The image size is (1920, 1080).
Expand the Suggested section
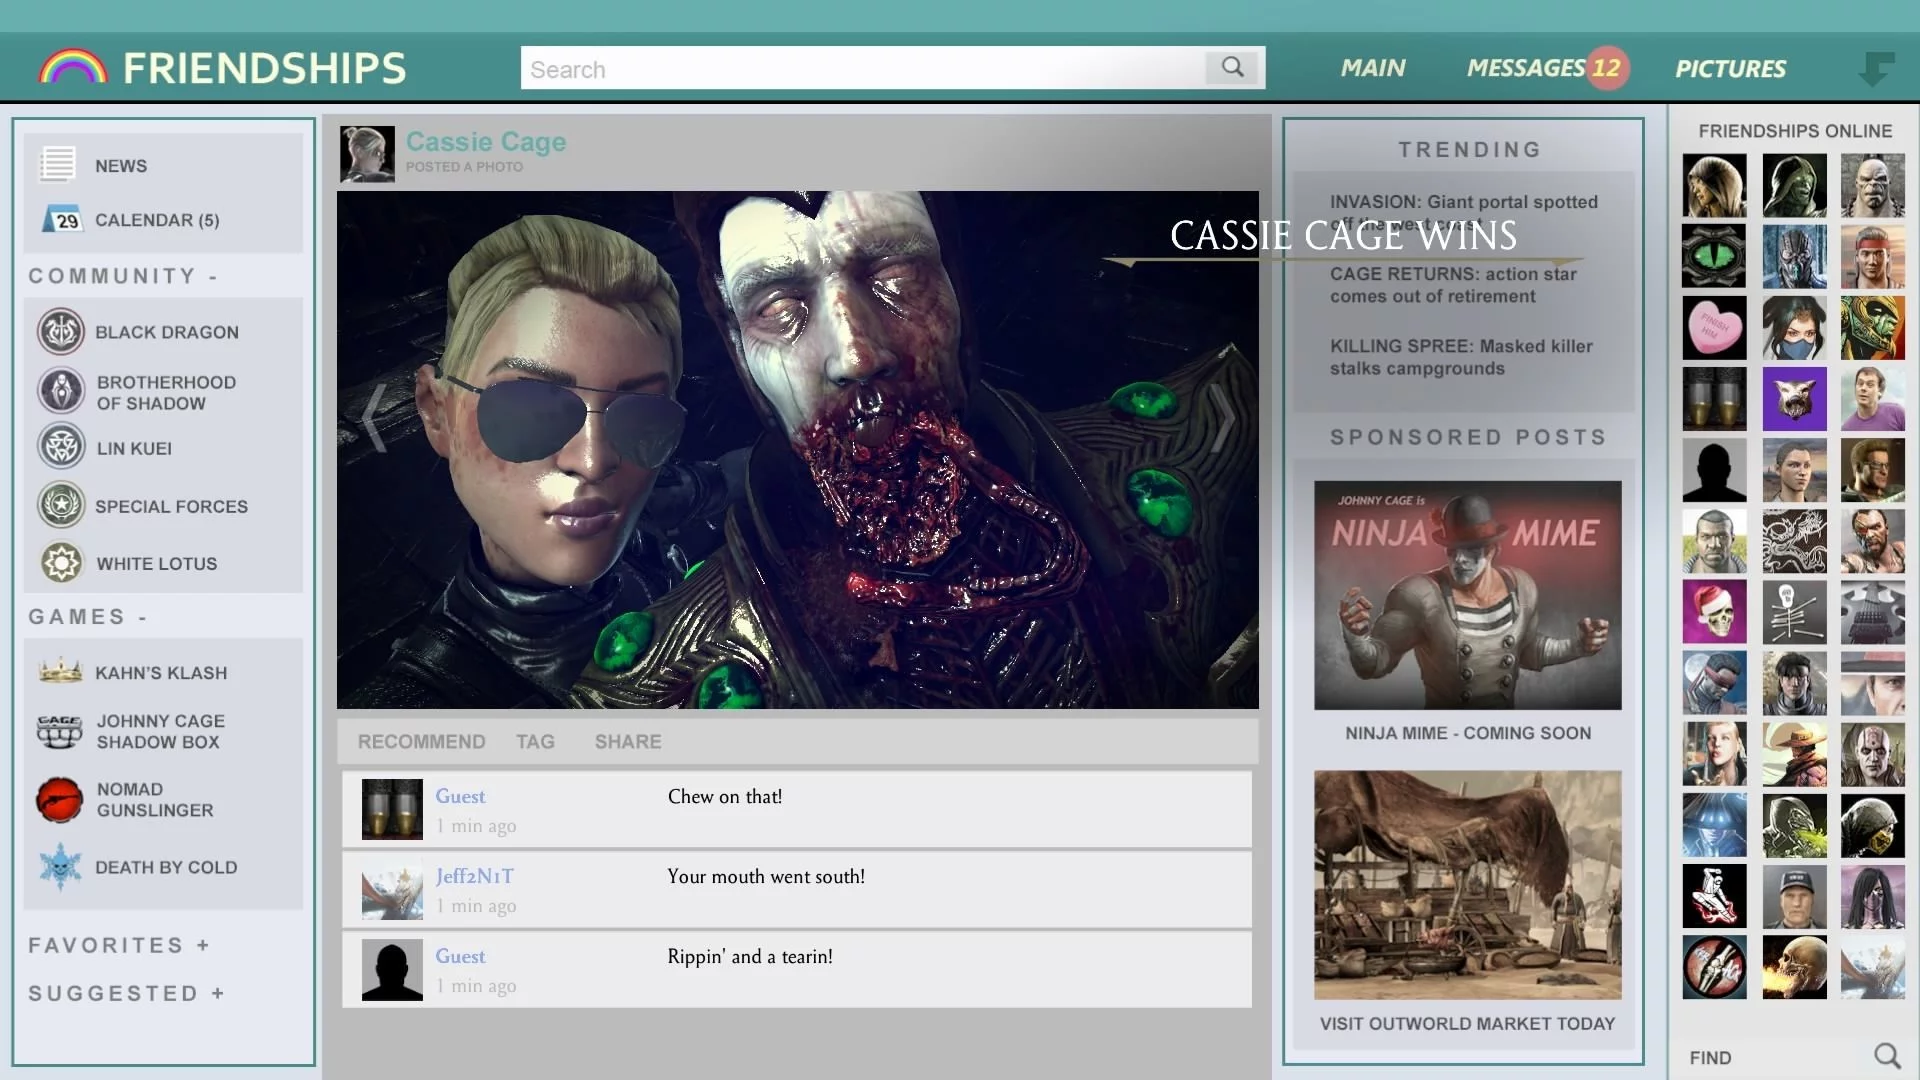(x=126, y=993)
